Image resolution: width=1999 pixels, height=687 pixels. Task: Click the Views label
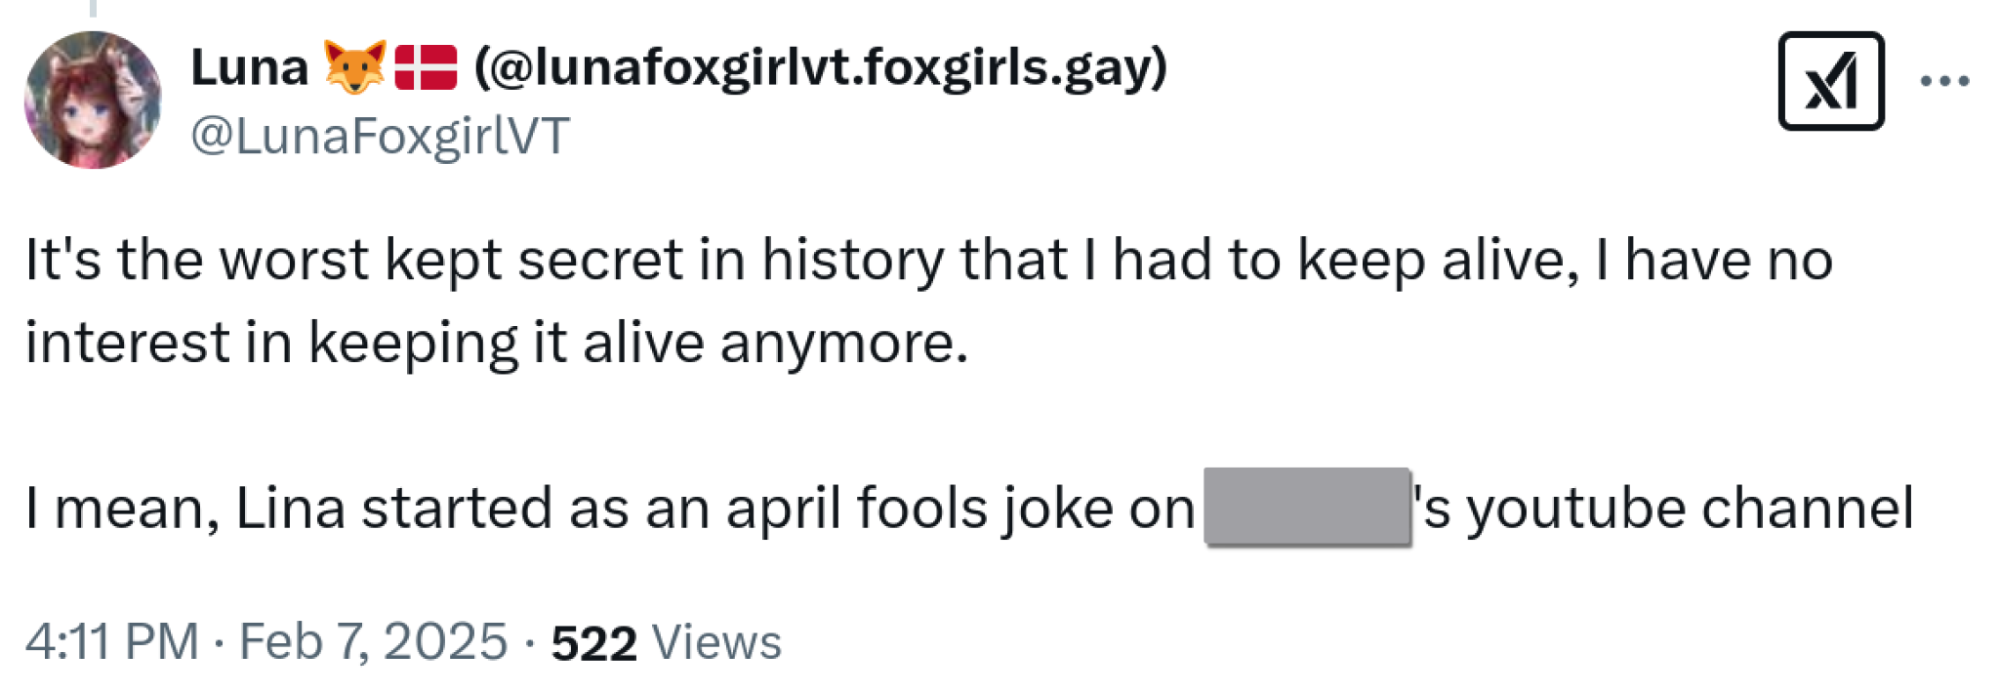(x=716, y=642)
